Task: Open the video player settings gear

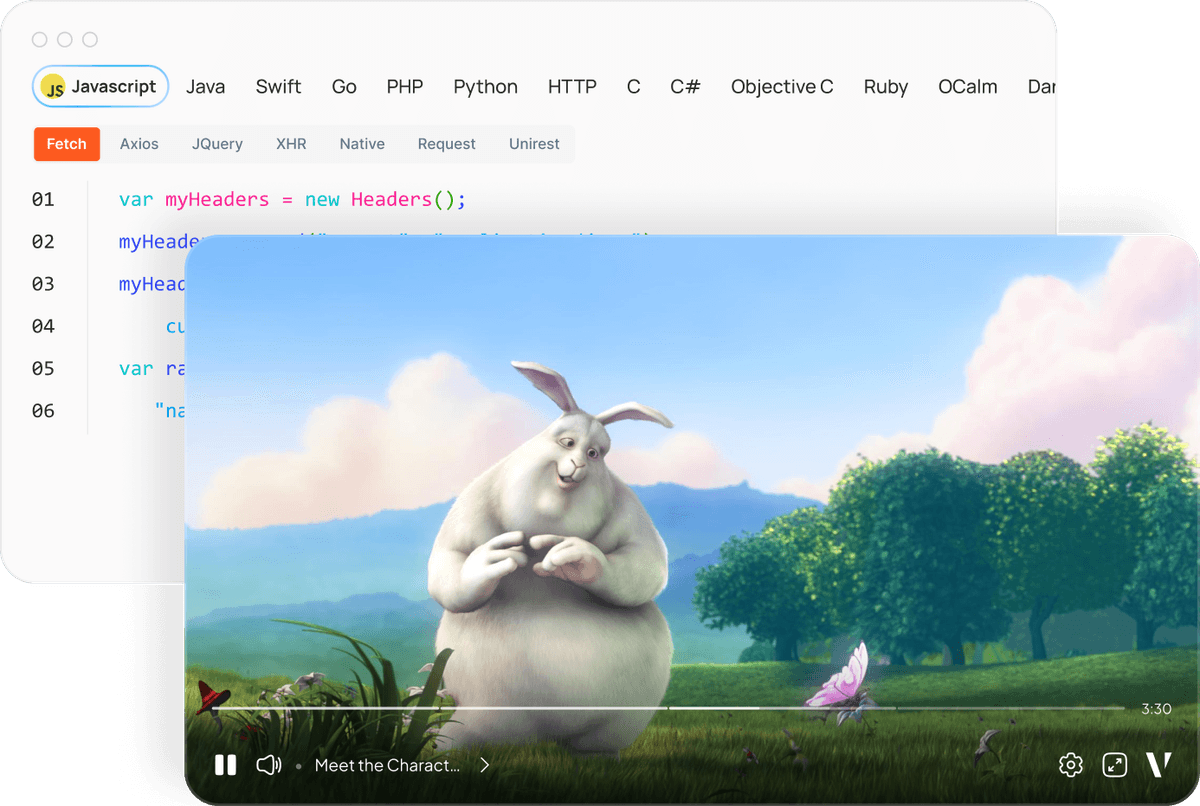Action: (1071, 765)
